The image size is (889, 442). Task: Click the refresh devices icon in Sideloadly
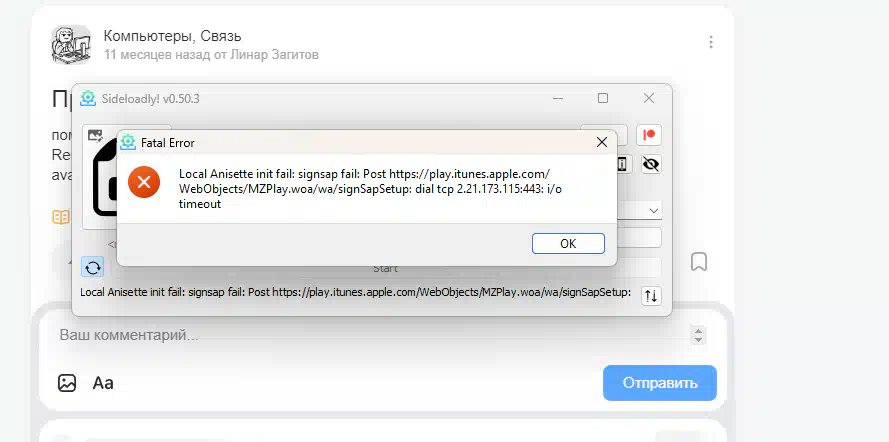(x=93, y=267)
